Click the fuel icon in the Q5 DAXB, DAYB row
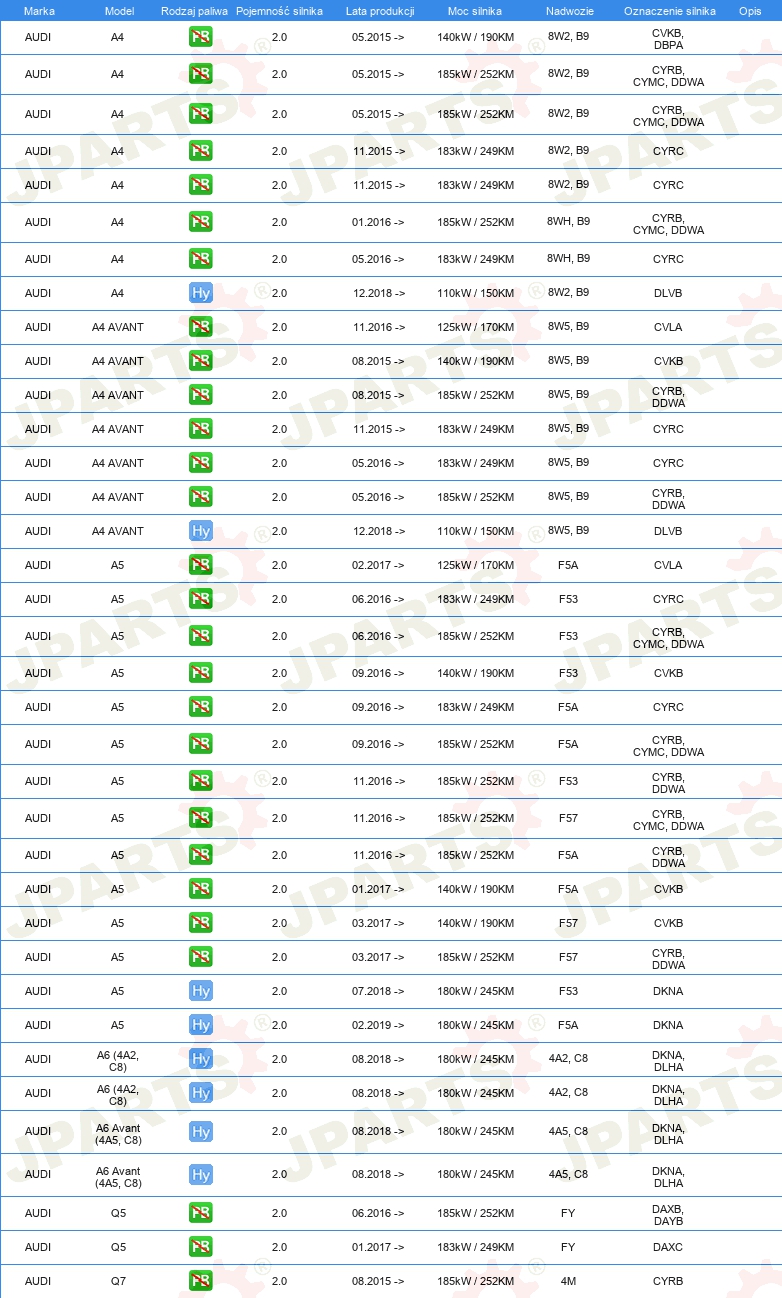 tap(201, 1213)
